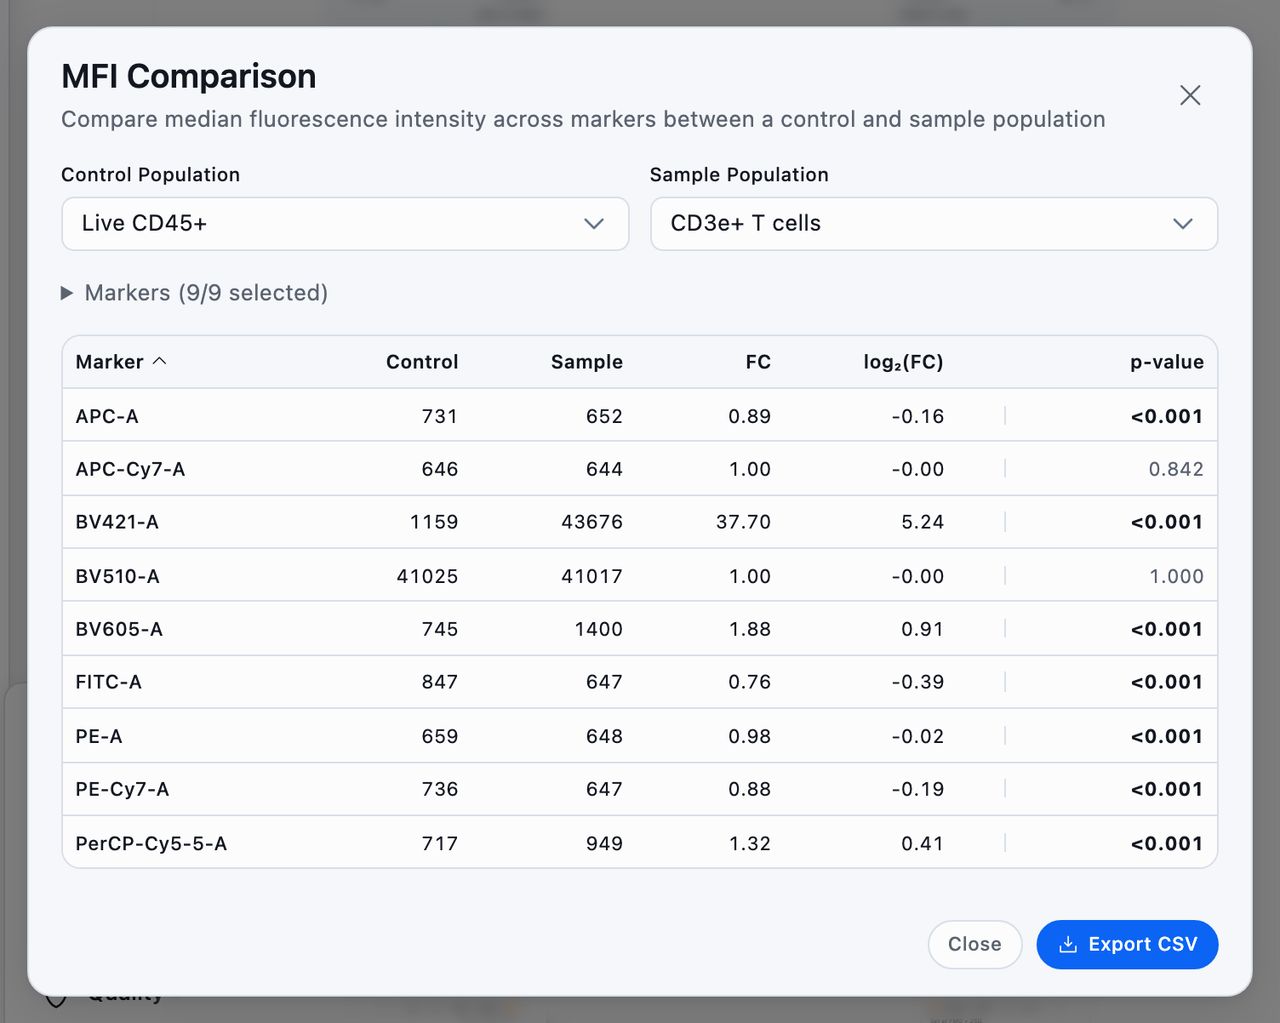The width and height of the screenshot is (1280, 1023).
Task: Select the FITC-A marker row
Action: point(640,682)
